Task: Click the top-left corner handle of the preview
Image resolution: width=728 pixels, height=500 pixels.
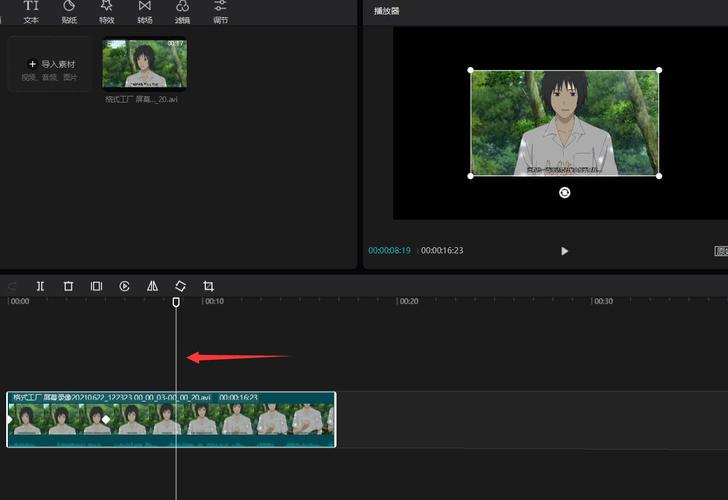Action: click(470, 70)
